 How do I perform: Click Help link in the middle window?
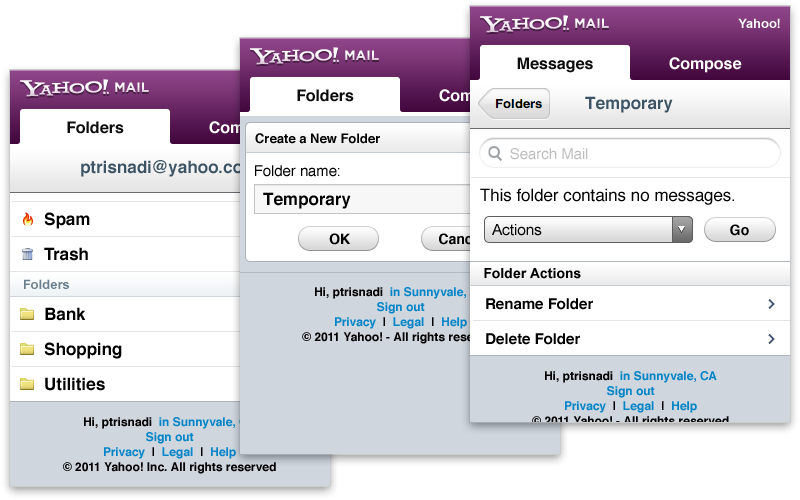(454, 322)
